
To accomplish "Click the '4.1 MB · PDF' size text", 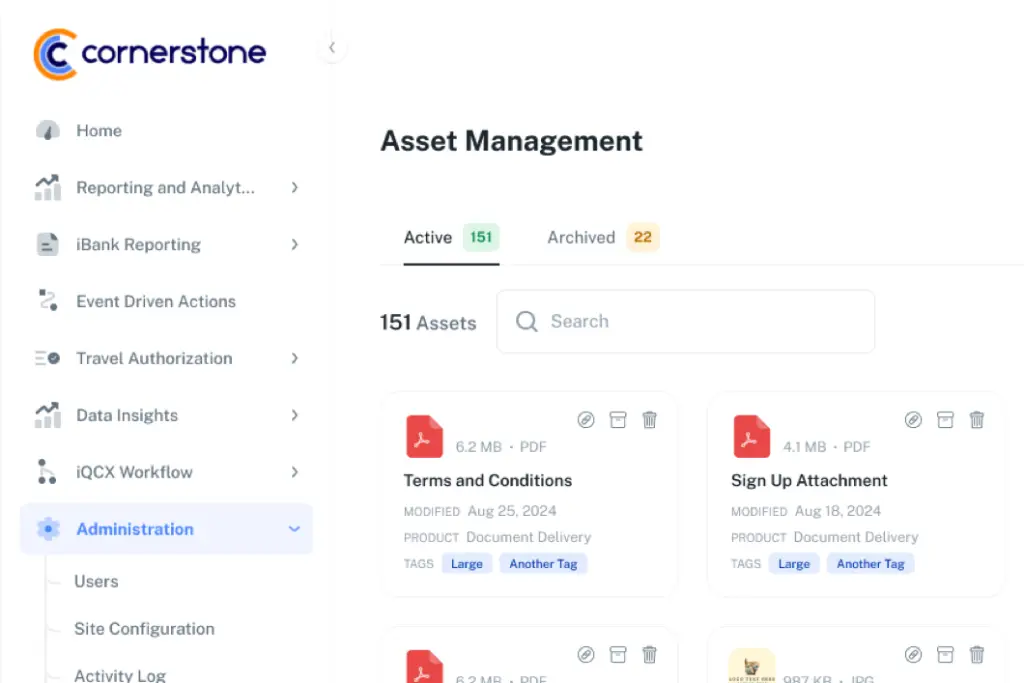I will click(827, 447).
